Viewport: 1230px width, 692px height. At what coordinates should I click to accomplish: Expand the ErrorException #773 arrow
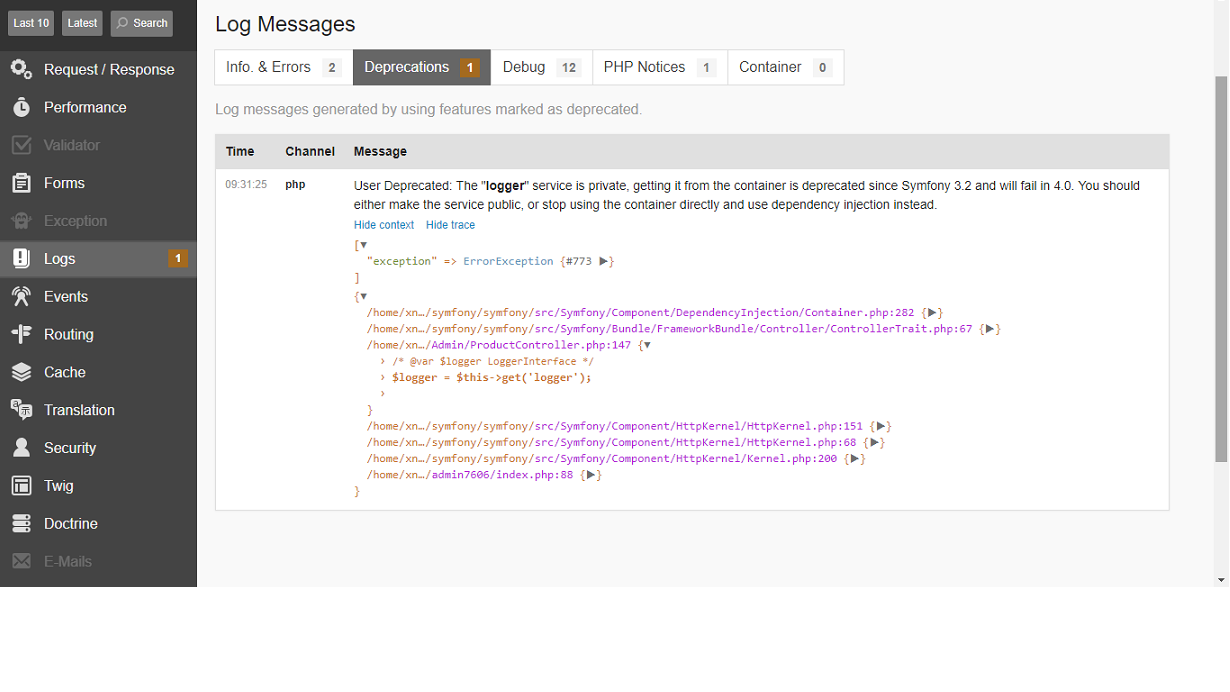pos(603,261)
